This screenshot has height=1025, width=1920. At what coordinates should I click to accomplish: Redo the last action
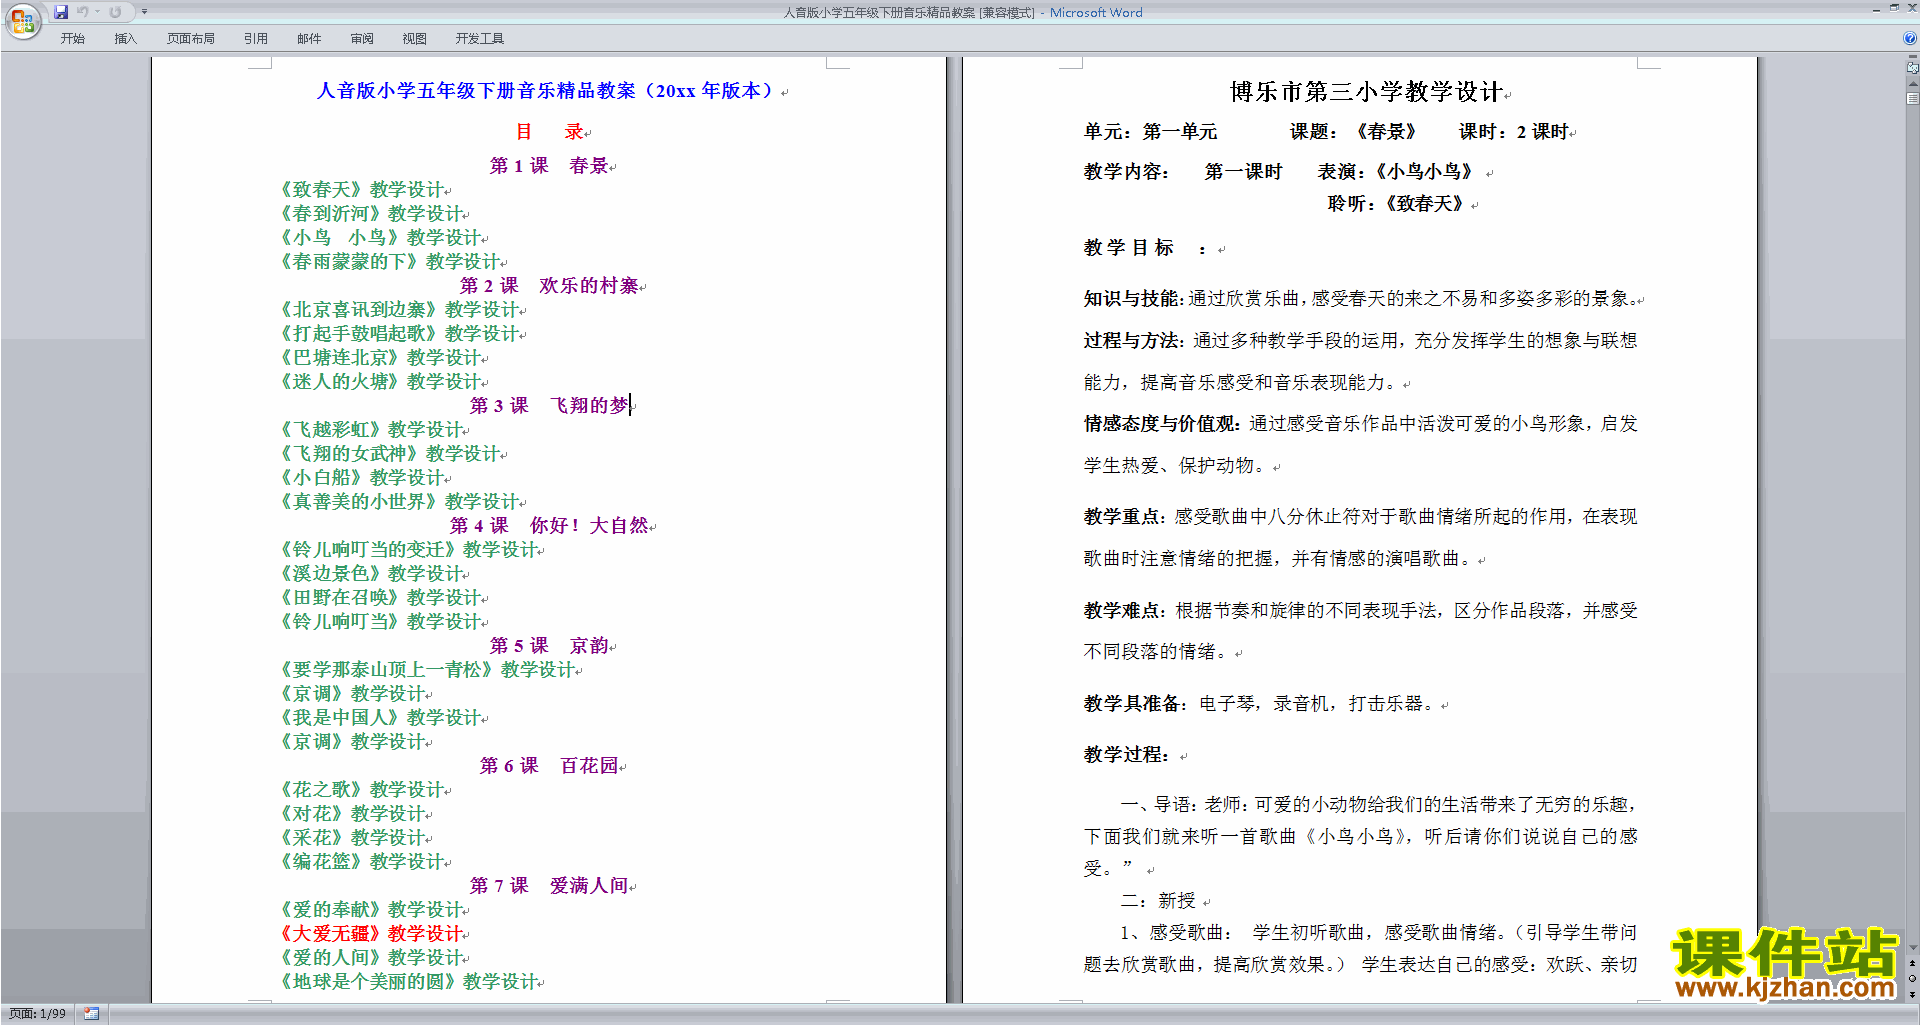(x=115, y=12)
